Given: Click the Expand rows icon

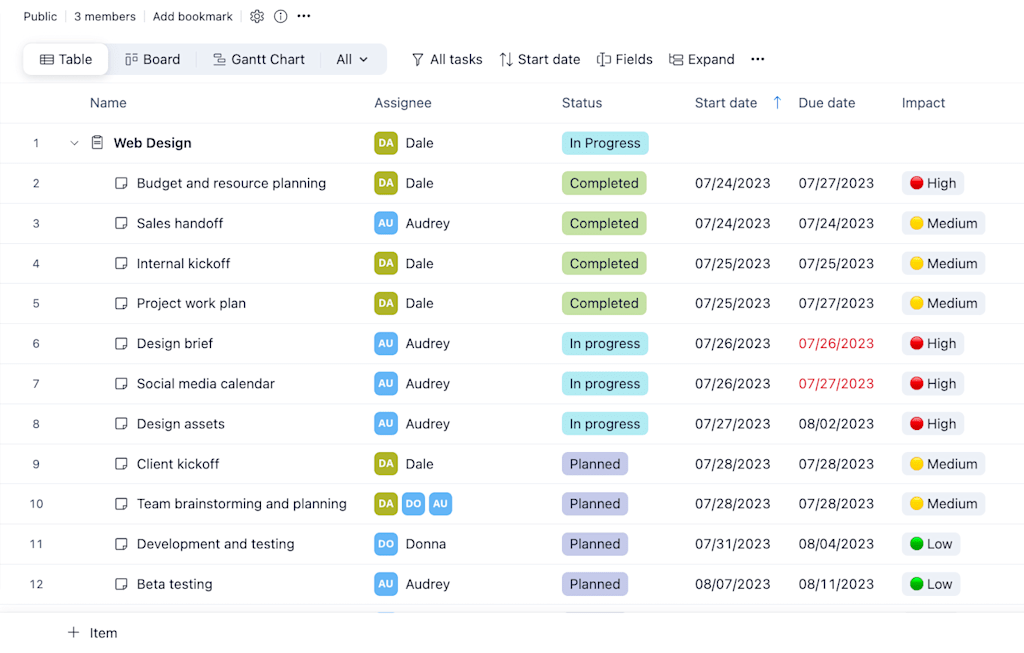Looking at the screenshot, I should click(x=676, y=59).
